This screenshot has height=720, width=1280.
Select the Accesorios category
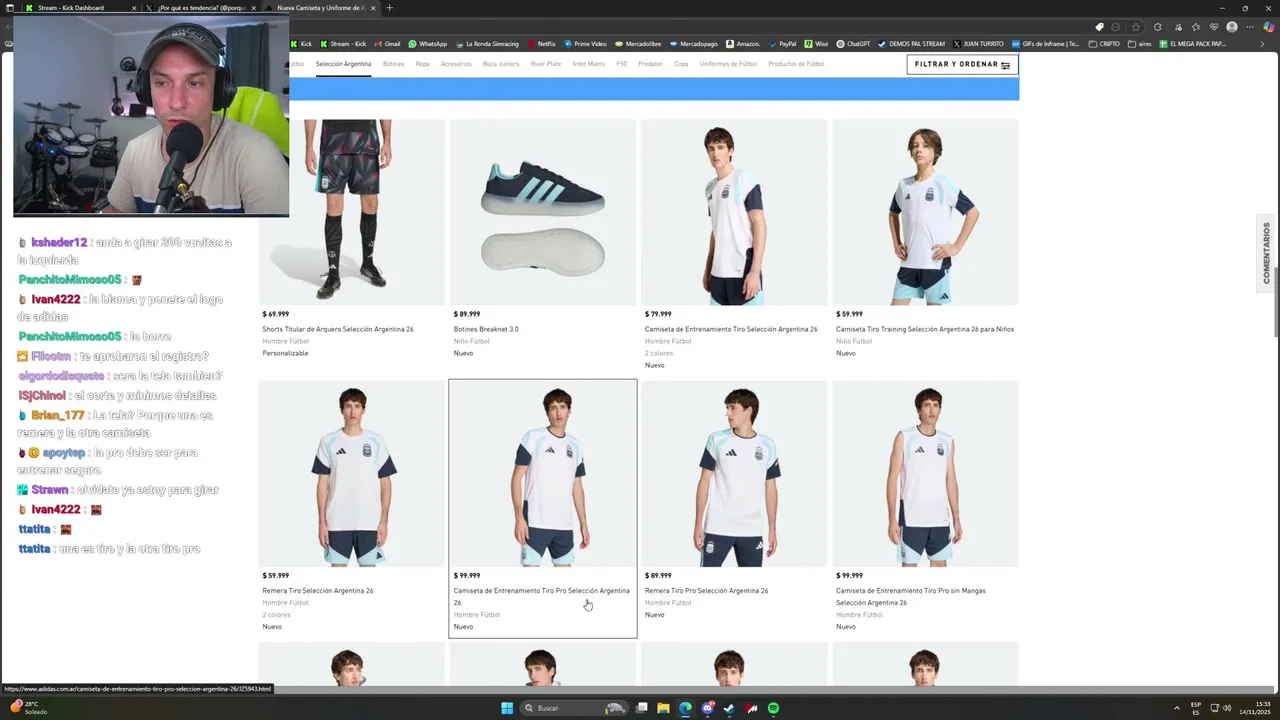456,64
